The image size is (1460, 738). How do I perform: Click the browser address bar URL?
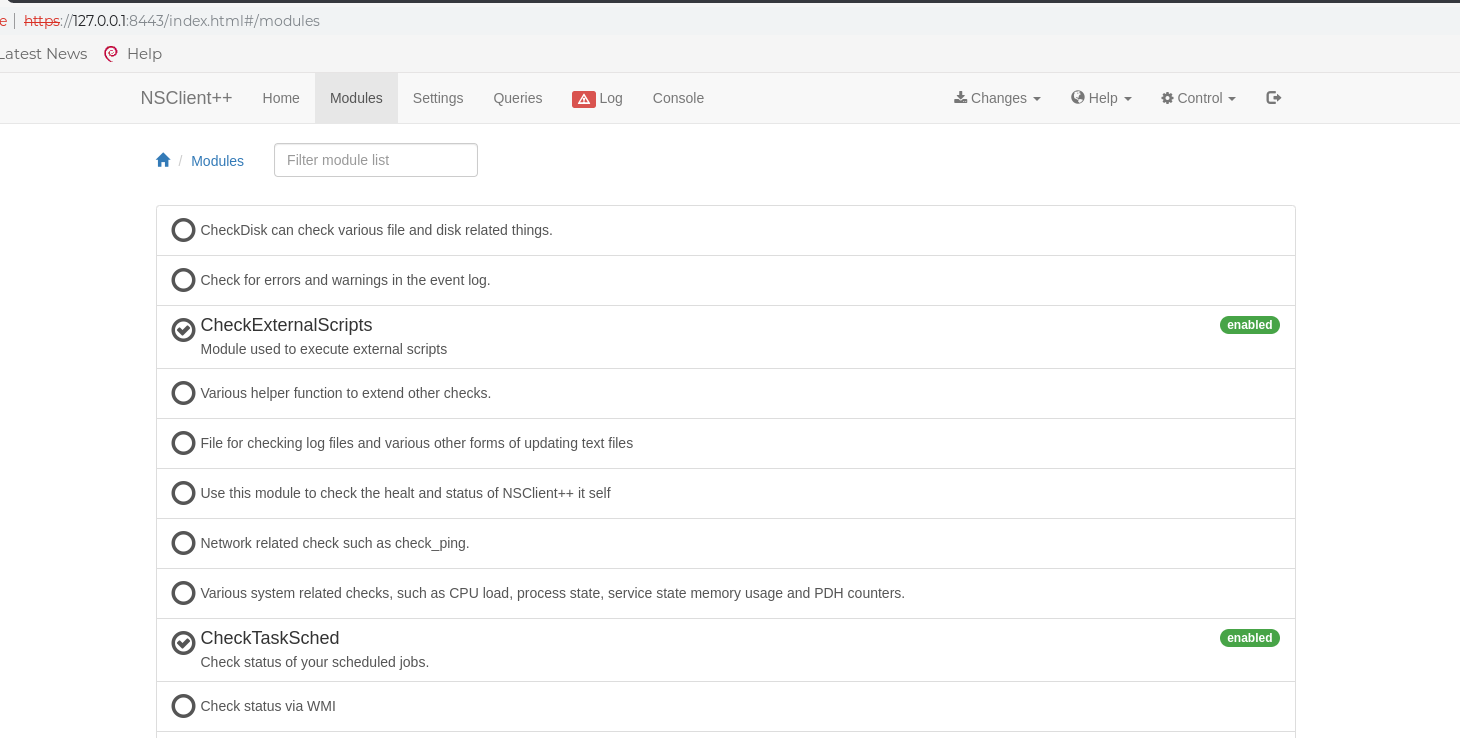[172, 21]
